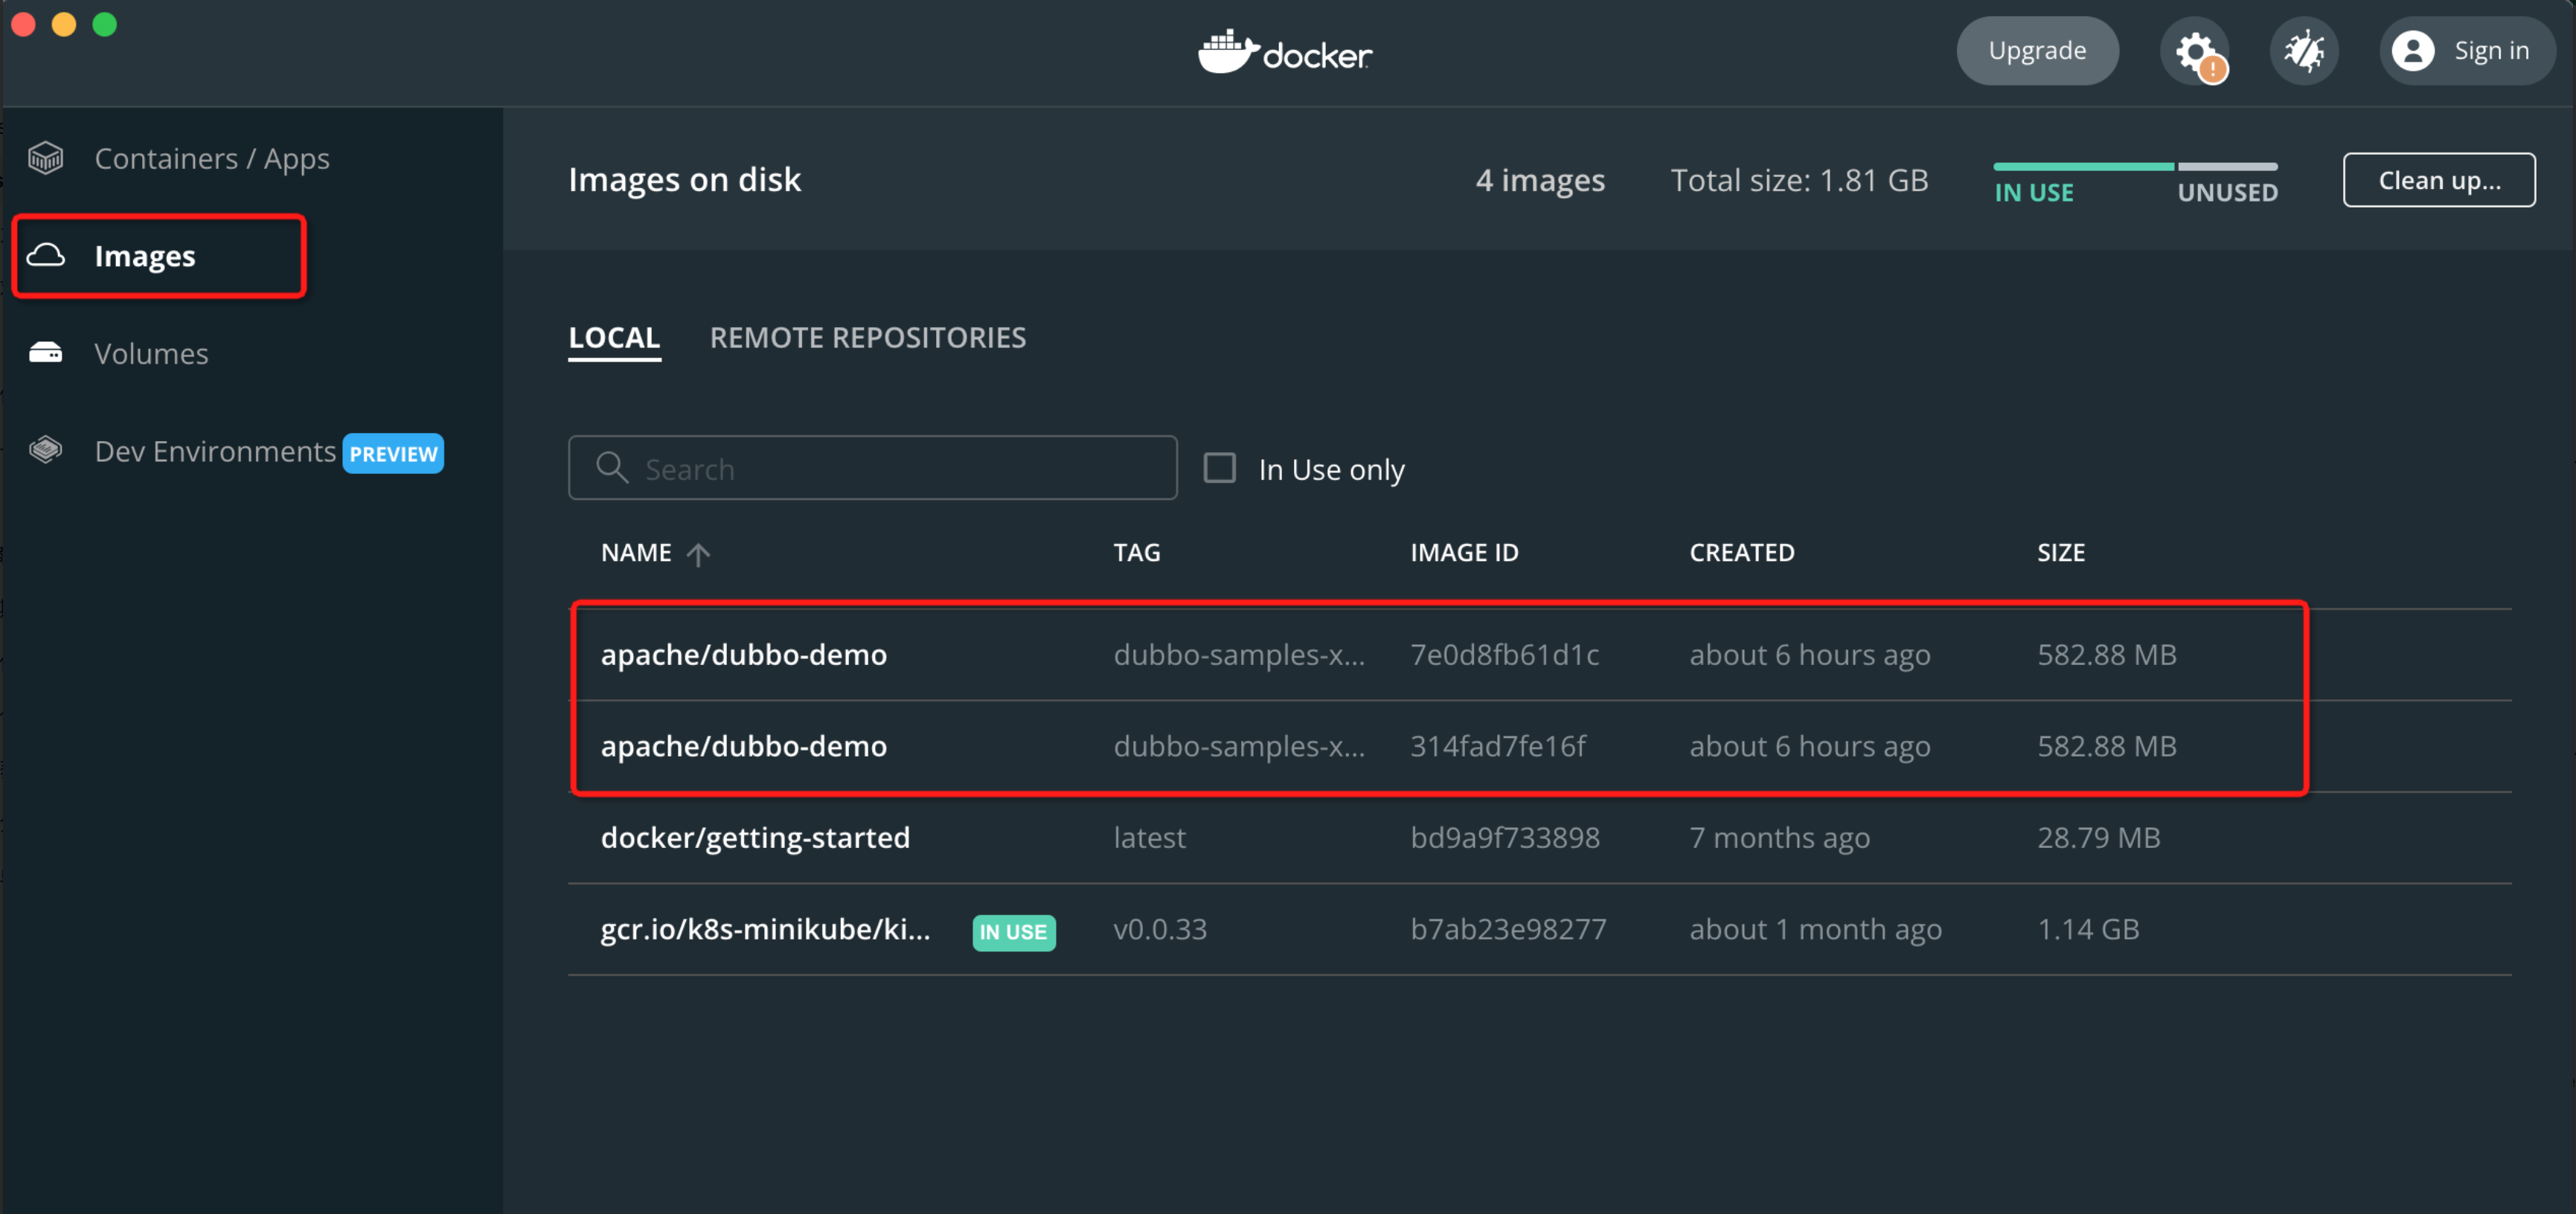Select the LOCAL tab

(614, 338)
